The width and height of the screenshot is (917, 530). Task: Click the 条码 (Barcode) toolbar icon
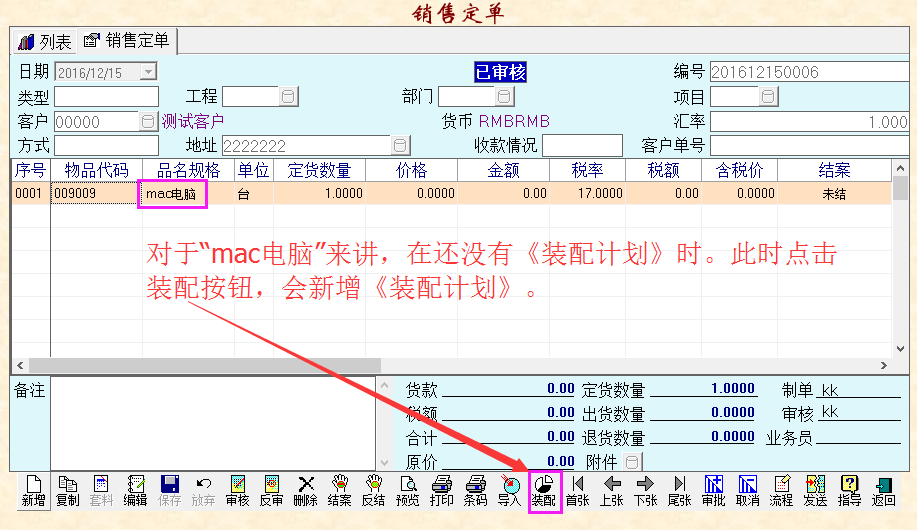tap(475, 491)
